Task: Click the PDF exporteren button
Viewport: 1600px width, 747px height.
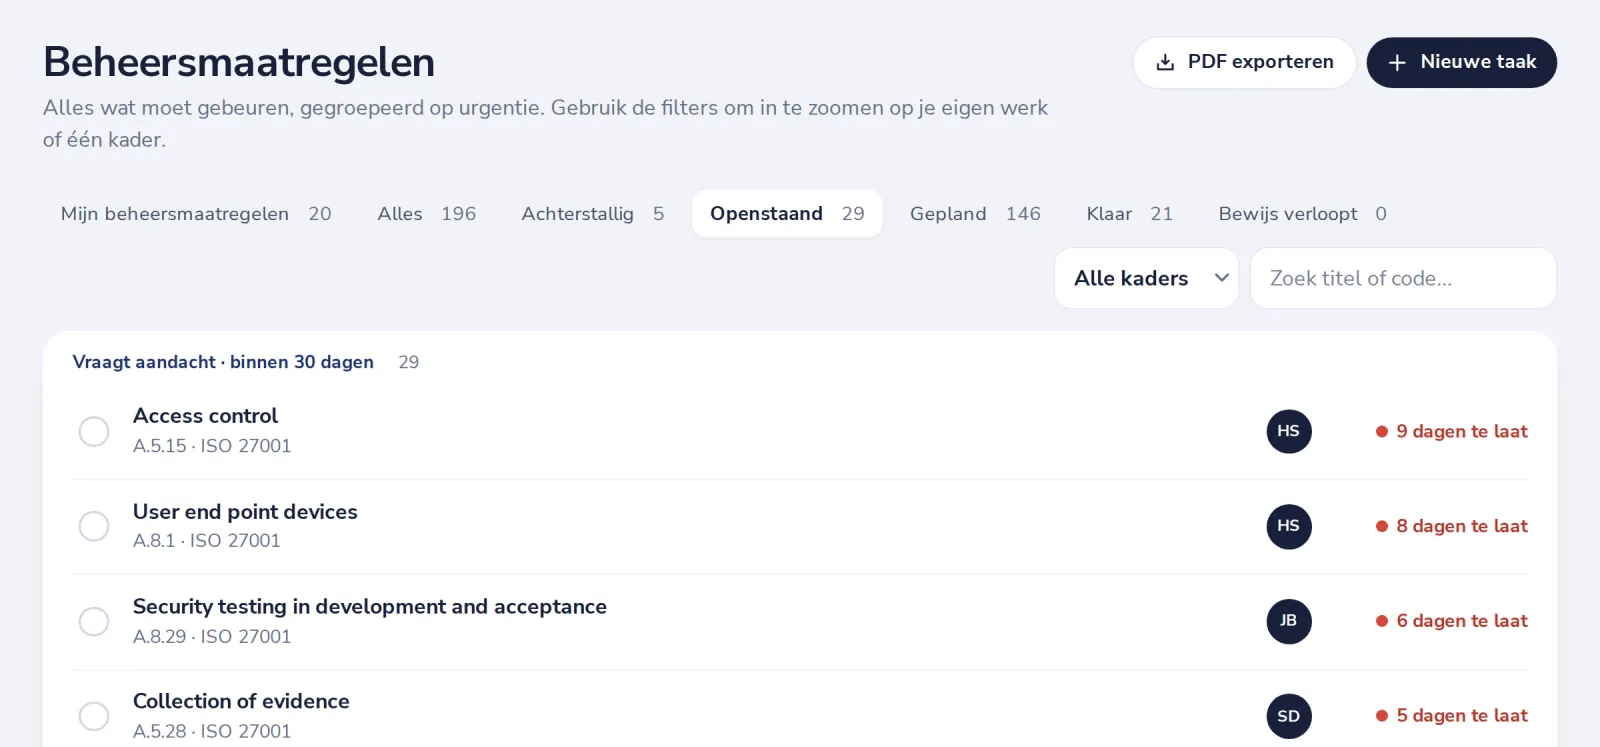Action: click(x=1244, y=63)
